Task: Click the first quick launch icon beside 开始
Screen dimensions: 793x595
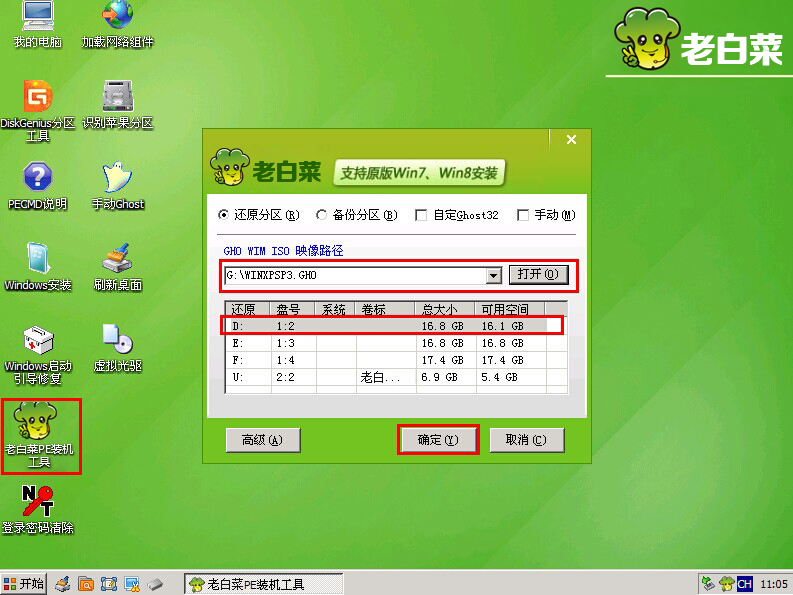Action: tap(63, 584)
